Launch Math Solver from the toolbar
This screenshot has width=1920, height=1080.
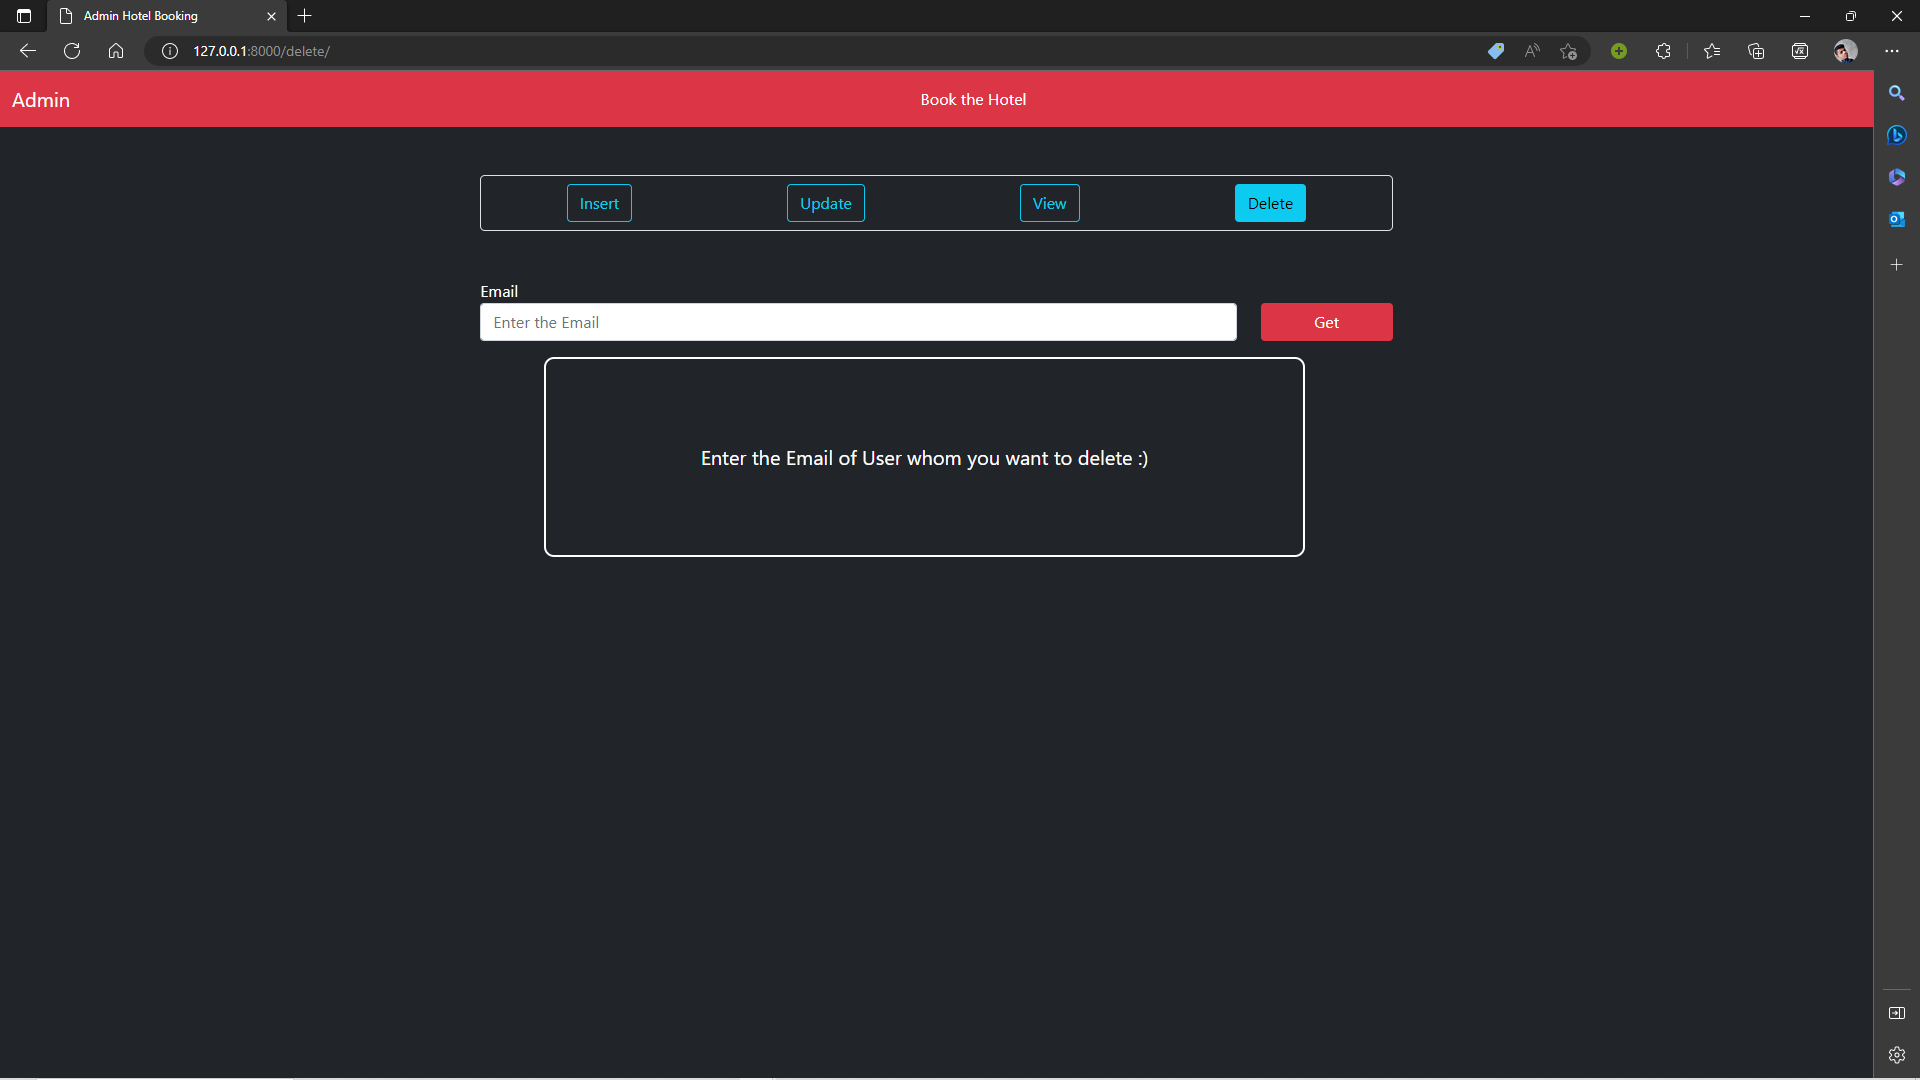[x=1801, y=50]
